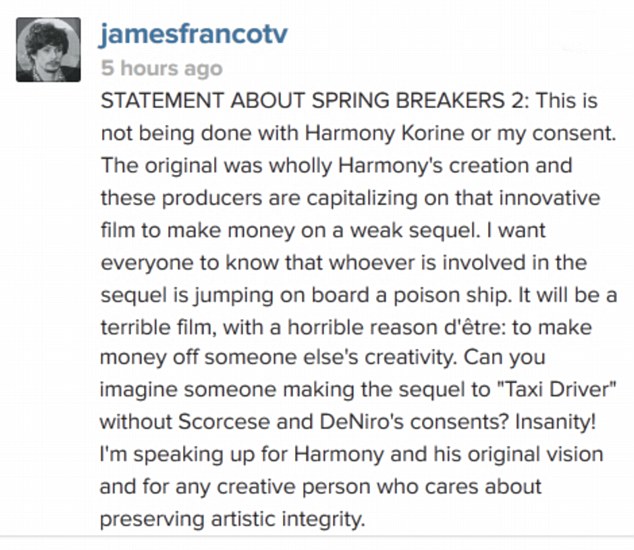Image resolution: width=634 pixels, height=550 pixels.
Task: Click the "STATEMENT ABOUT SPRING BREAKERS 2" heading text
Action: (x=312, y=101)
